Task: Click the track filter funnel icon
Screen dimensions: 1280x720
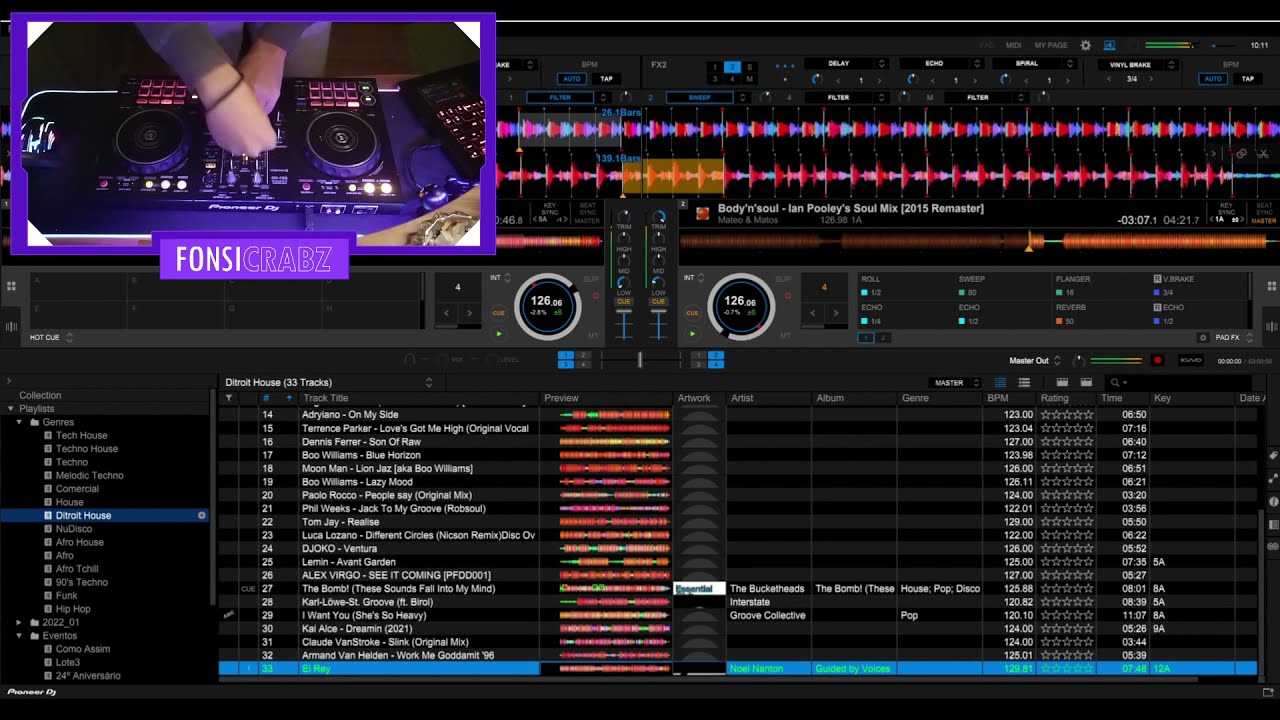Action: coord(228,398)
